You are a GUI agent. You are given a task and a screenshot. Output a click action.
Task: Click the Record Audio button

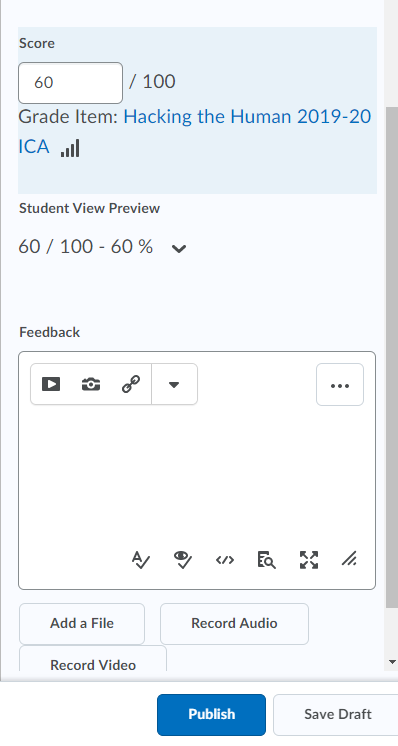coord(234,624)
